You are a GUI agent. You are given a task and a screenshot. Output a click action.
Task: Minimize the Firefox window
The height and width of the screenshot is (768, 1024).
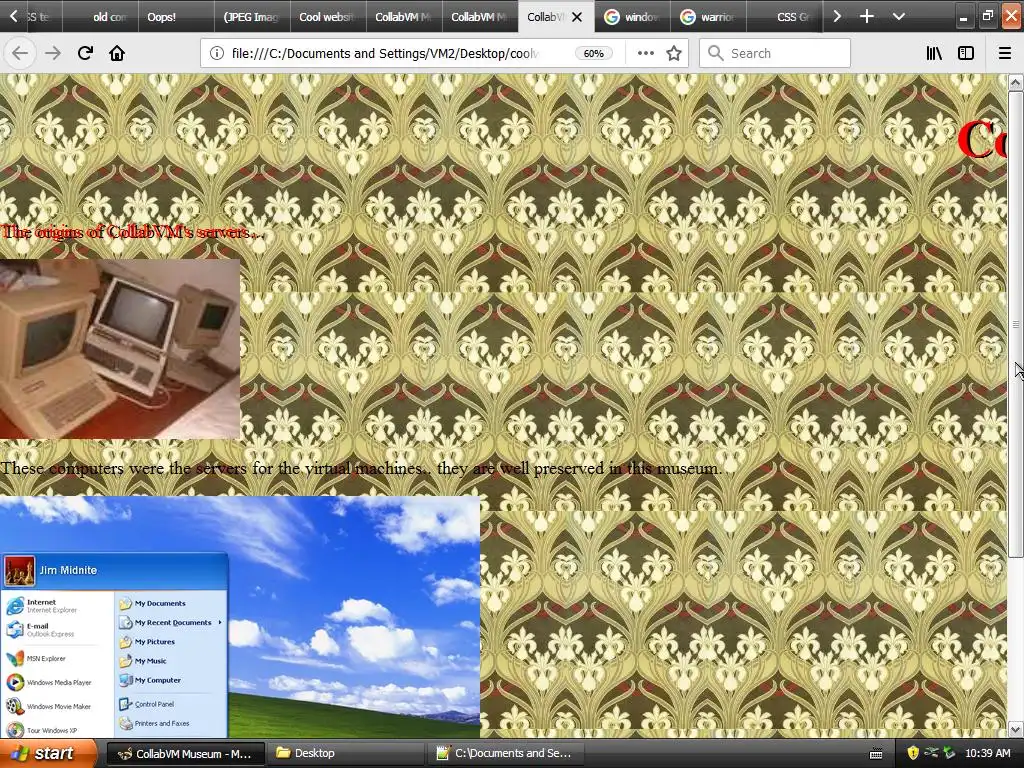963,16
